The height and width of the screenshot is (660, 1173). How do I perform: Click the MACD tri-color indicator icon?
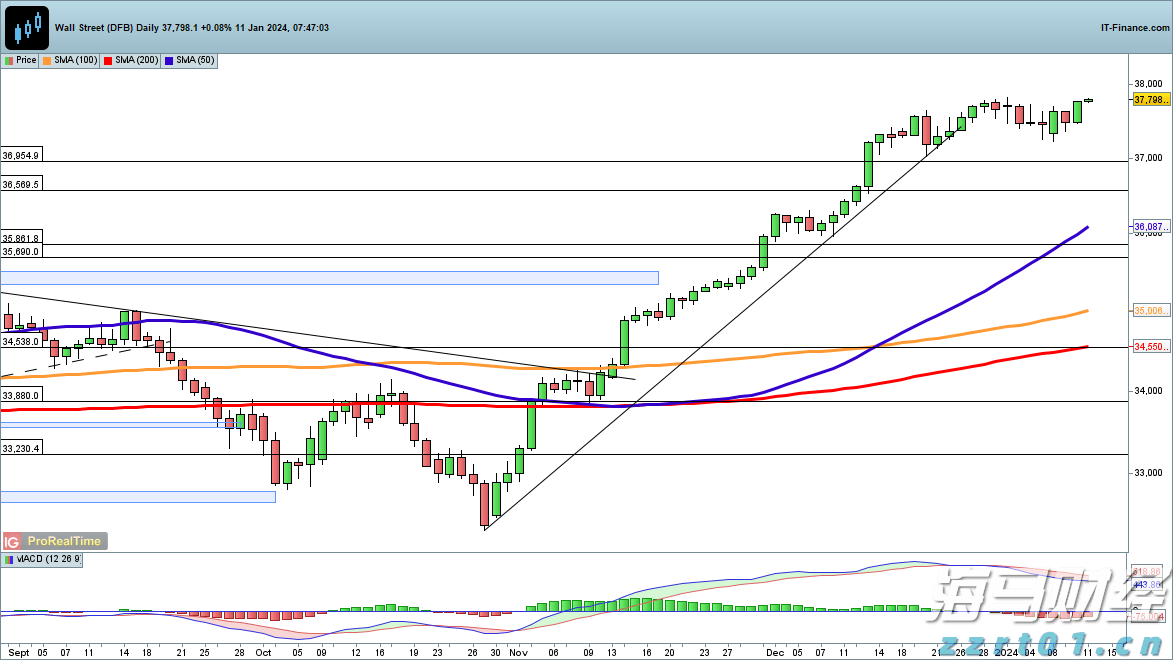point(10,560)
